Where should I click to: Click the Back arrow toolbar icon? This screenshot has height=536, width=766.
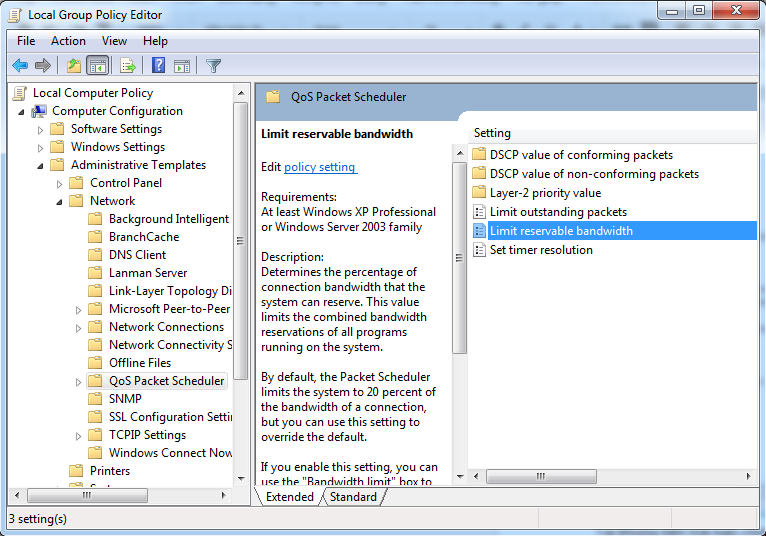point(20,66)
